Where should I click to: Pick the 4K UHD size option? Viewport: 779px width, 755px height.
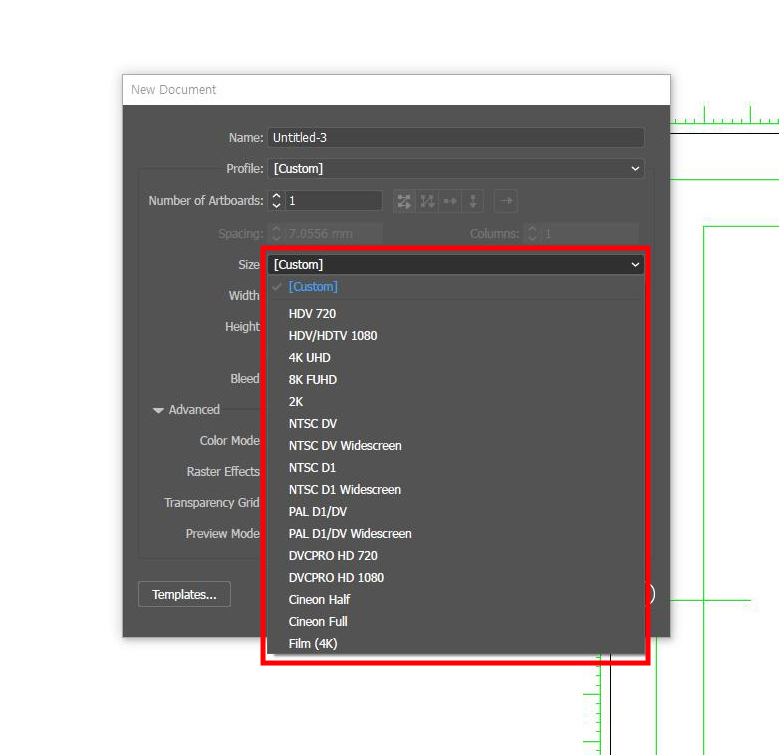(456, 358)
